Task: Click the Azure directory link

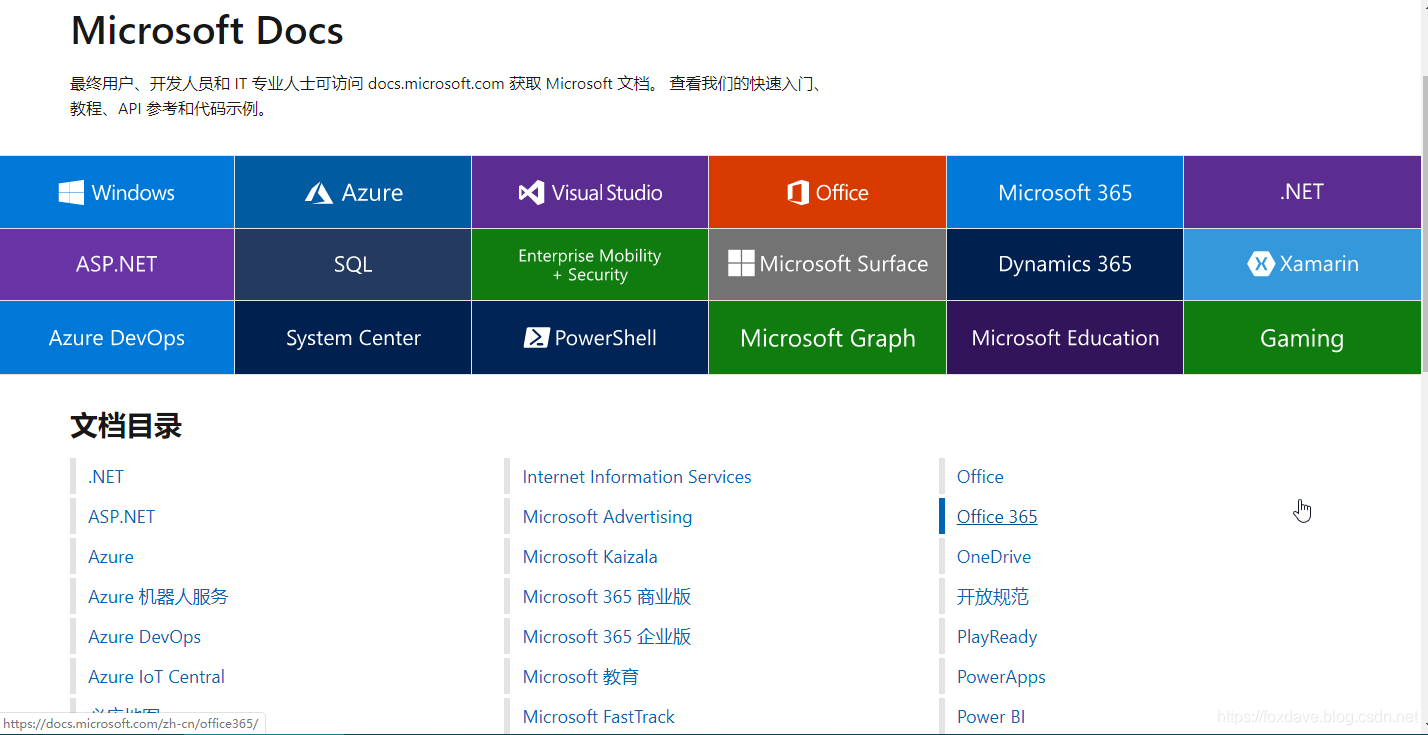Action: coord(111,557)
